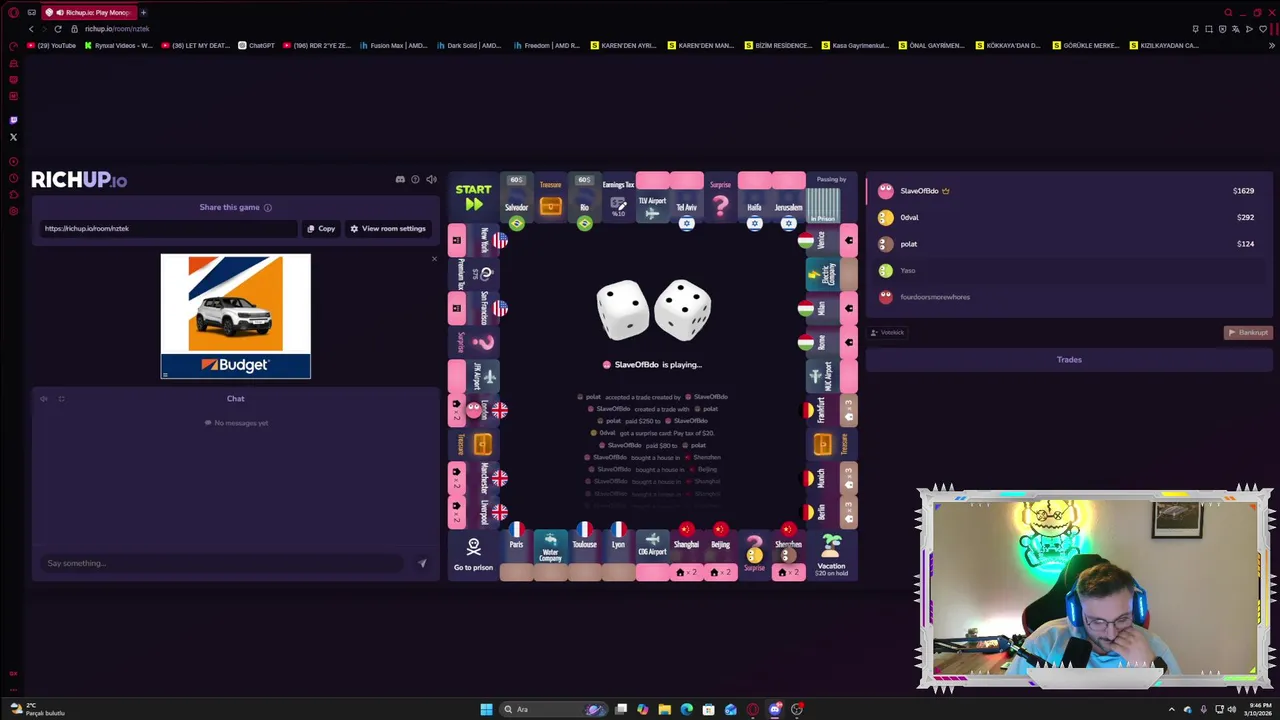This screenshot has height=720, width=1280.
Task: Click the Bankrupt button
Action: point(1248,333)
